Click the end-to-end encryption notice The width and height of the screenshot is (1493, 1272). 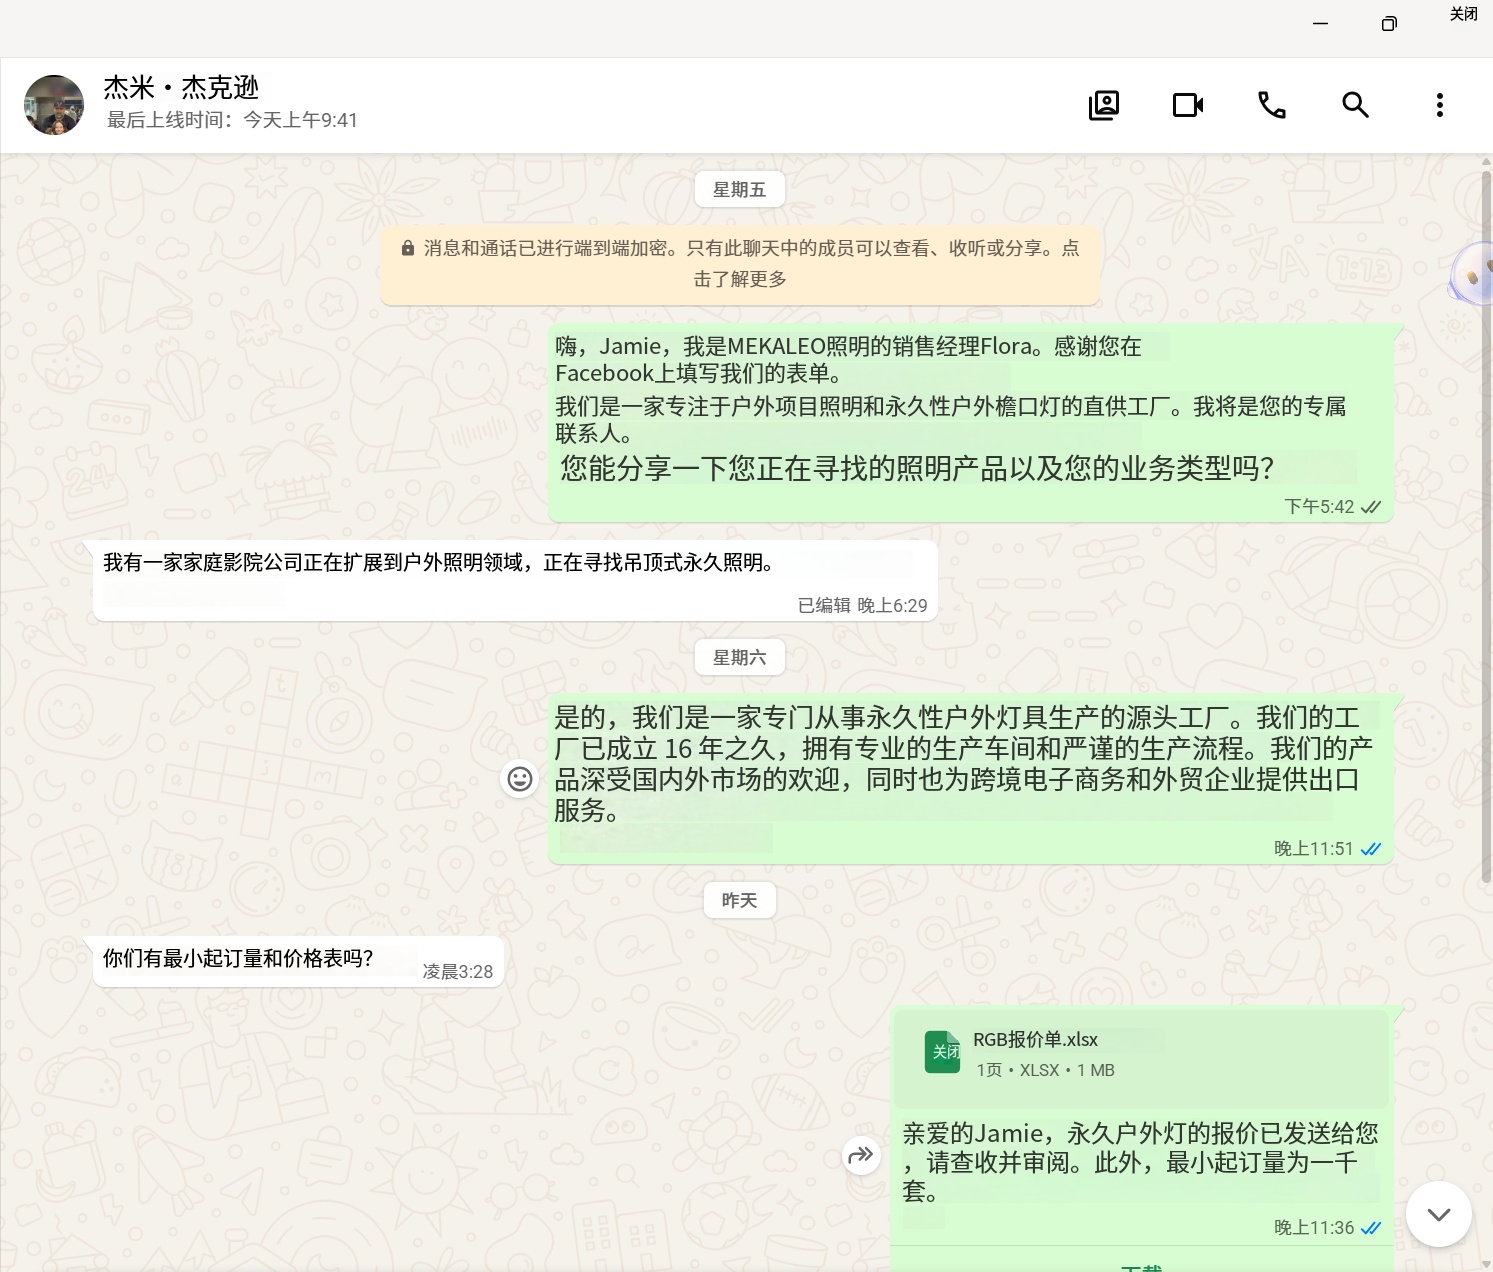[740, 263]
